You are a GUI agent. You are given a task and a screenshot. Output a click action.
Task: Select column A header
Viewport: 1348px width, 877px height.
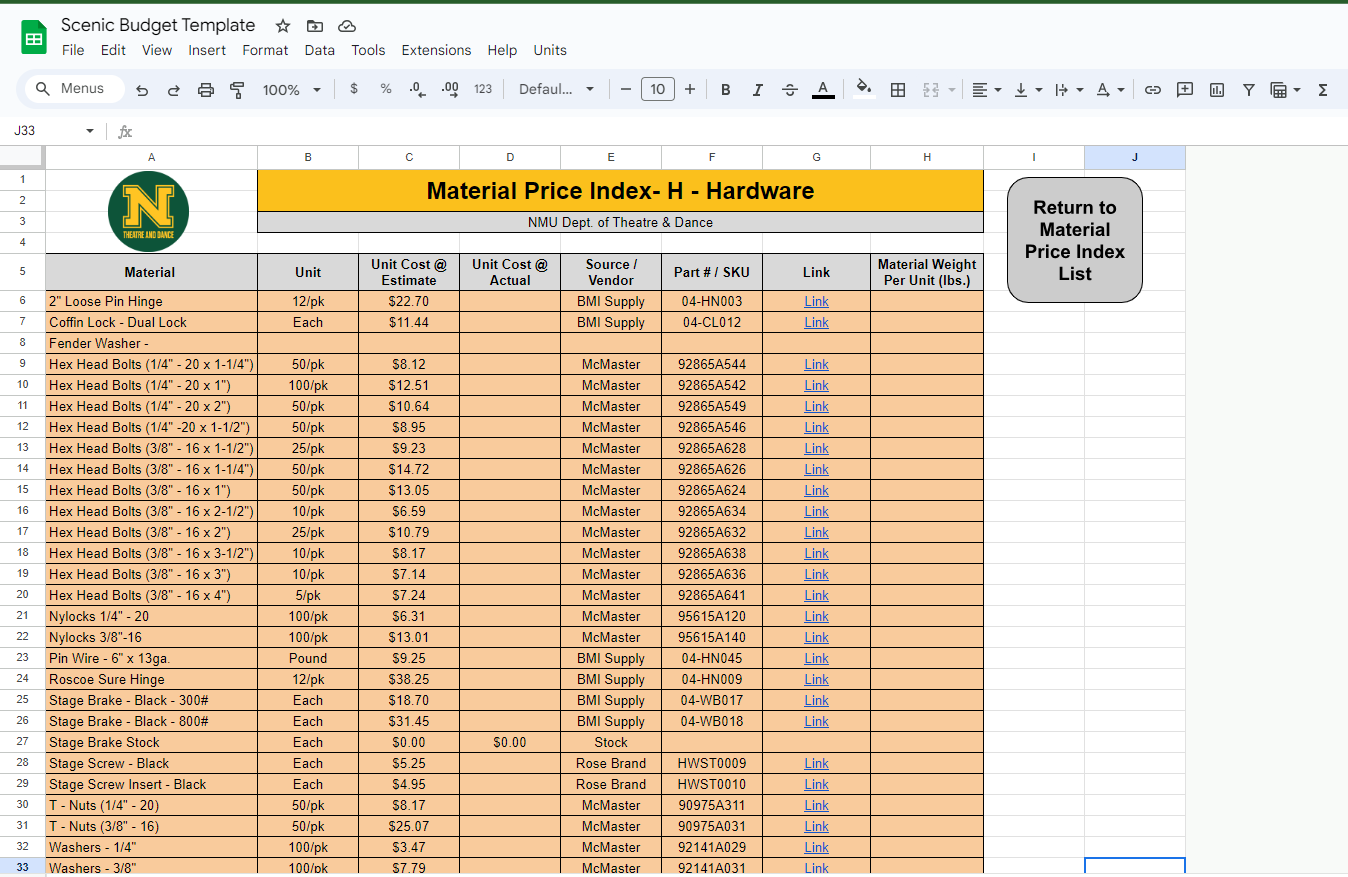point(151,157)
